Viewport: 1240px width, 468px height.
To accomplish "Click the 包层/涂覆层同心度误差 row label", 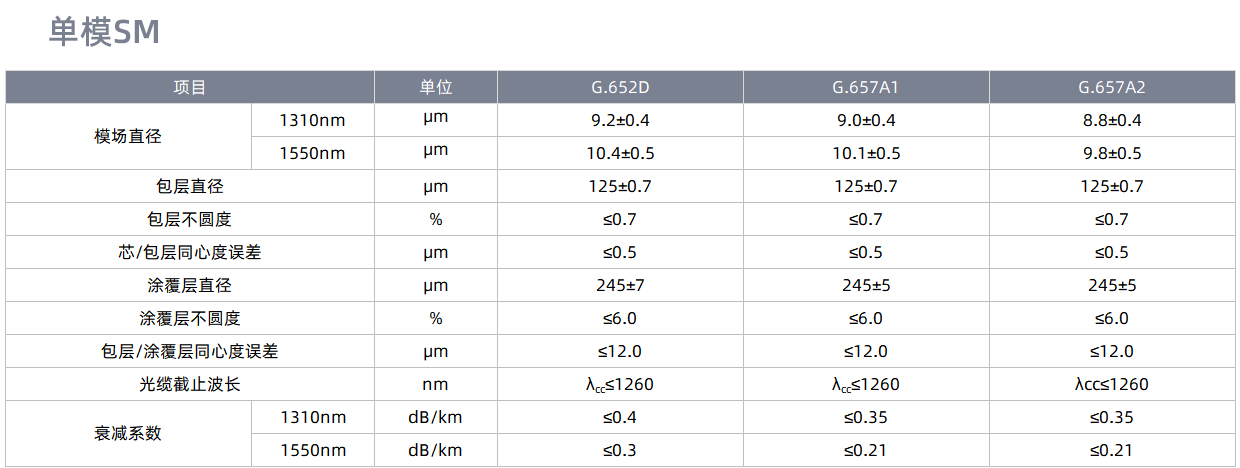I will point(190,351).
